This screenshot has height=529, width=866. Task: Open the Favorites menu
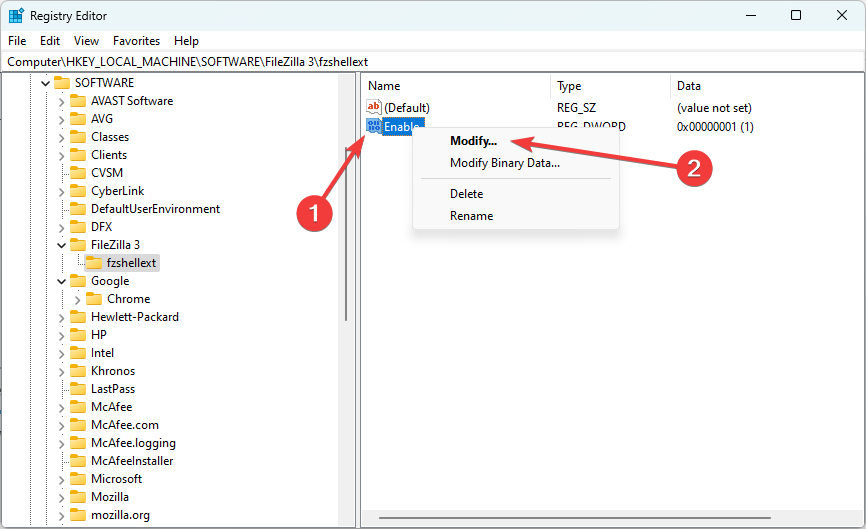point(136,41)
